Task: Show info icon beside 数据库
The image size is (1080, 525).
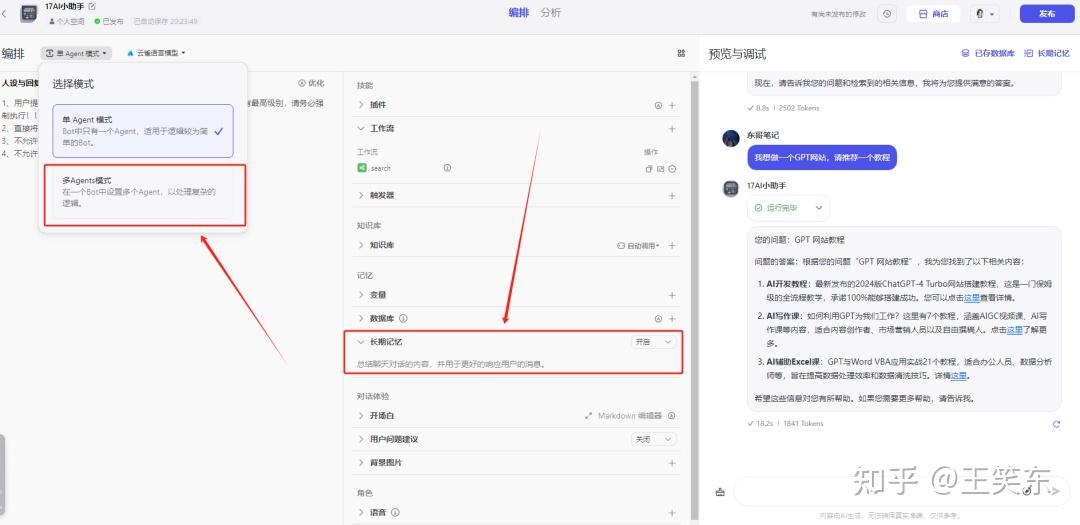Action: pos(404,318)
